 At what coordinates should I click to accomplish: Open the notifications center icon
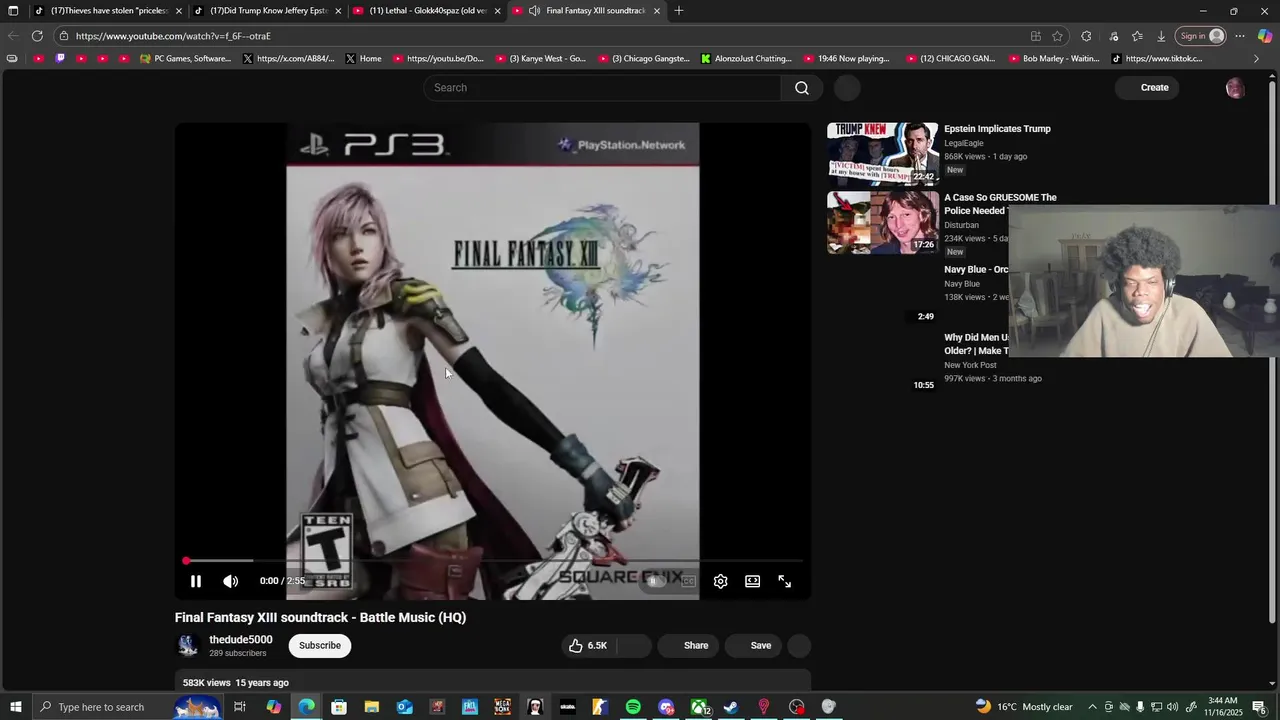tap(1258, 707)
